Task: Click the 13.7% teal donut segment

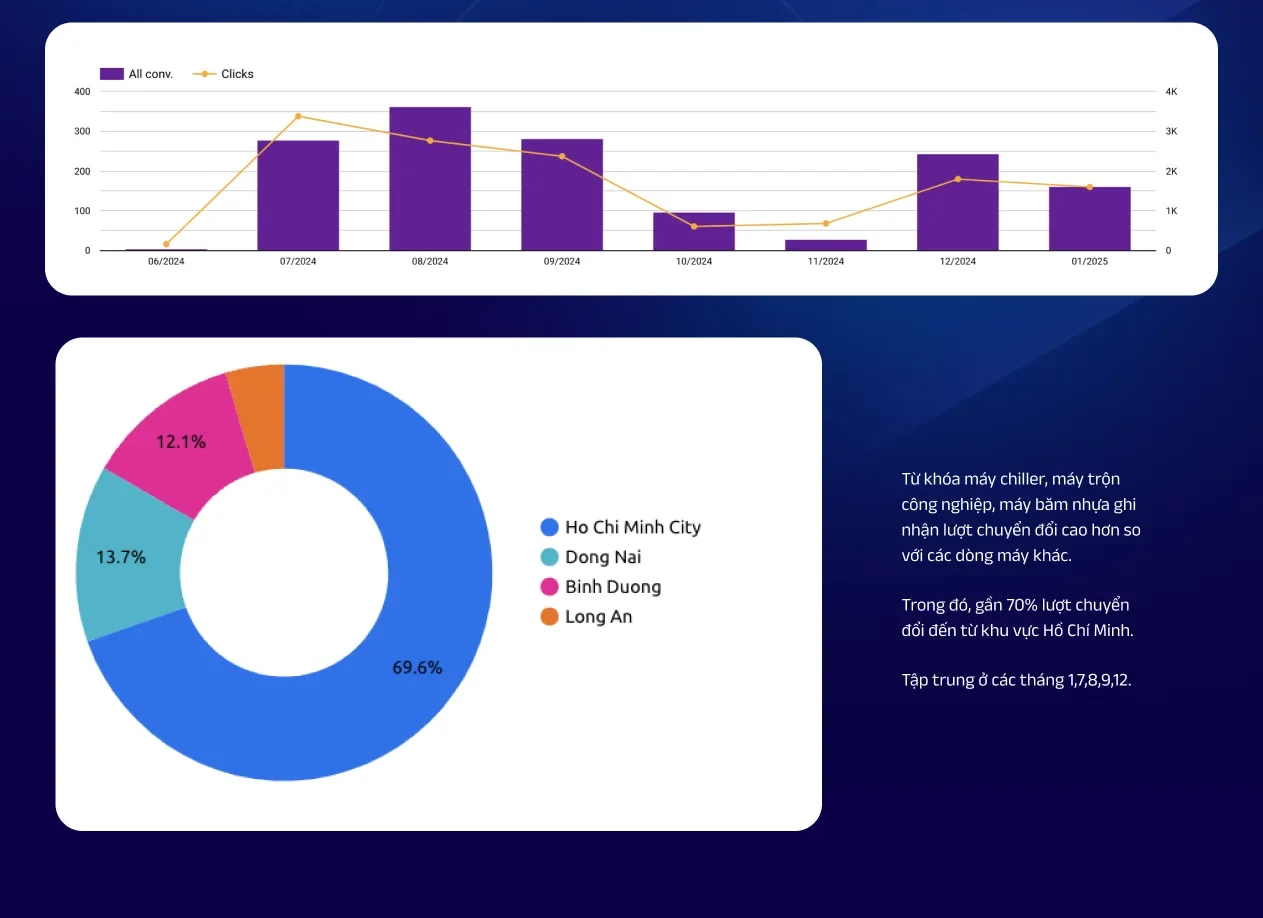Action: click(x=130, y=555)
